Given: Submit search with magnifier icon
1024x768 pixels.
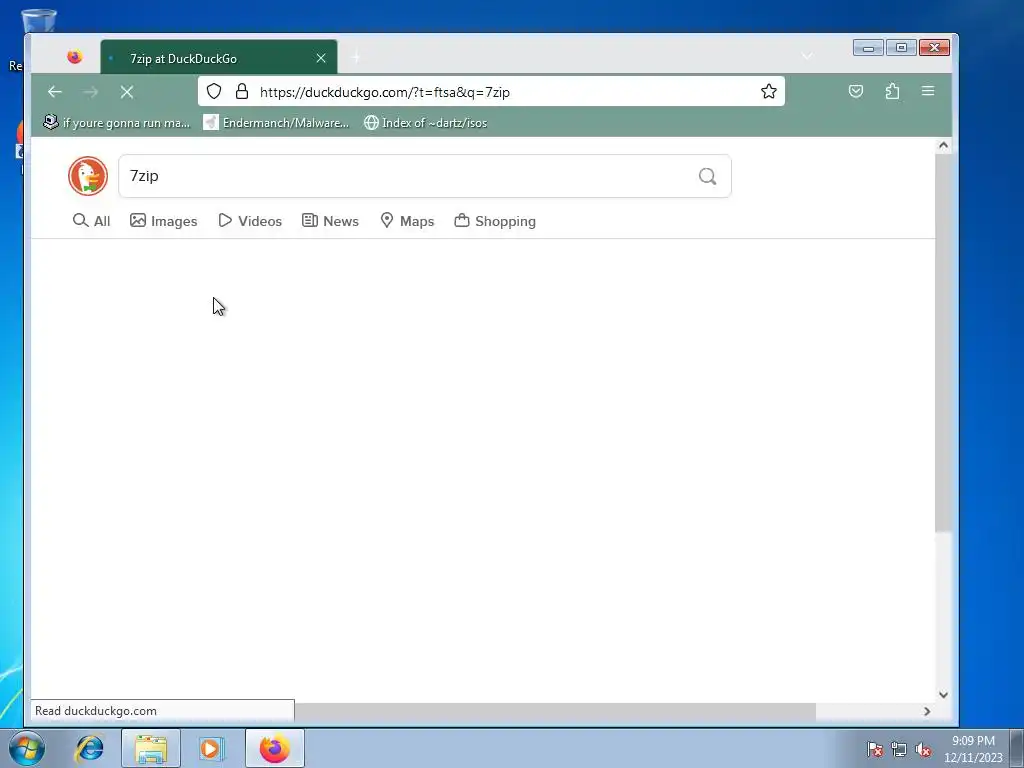Looking at the screenshot, I should pos(707,176).
